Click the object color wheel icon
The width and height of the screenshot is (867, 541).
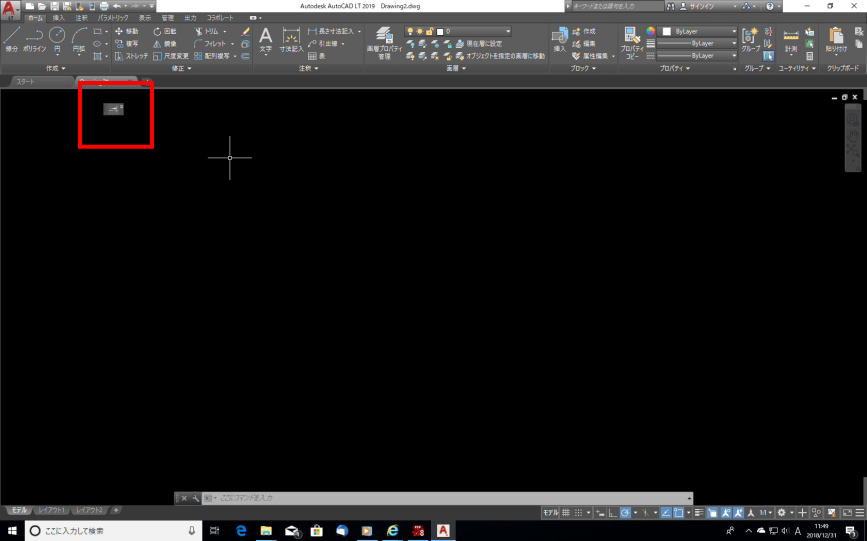(651, 32)
